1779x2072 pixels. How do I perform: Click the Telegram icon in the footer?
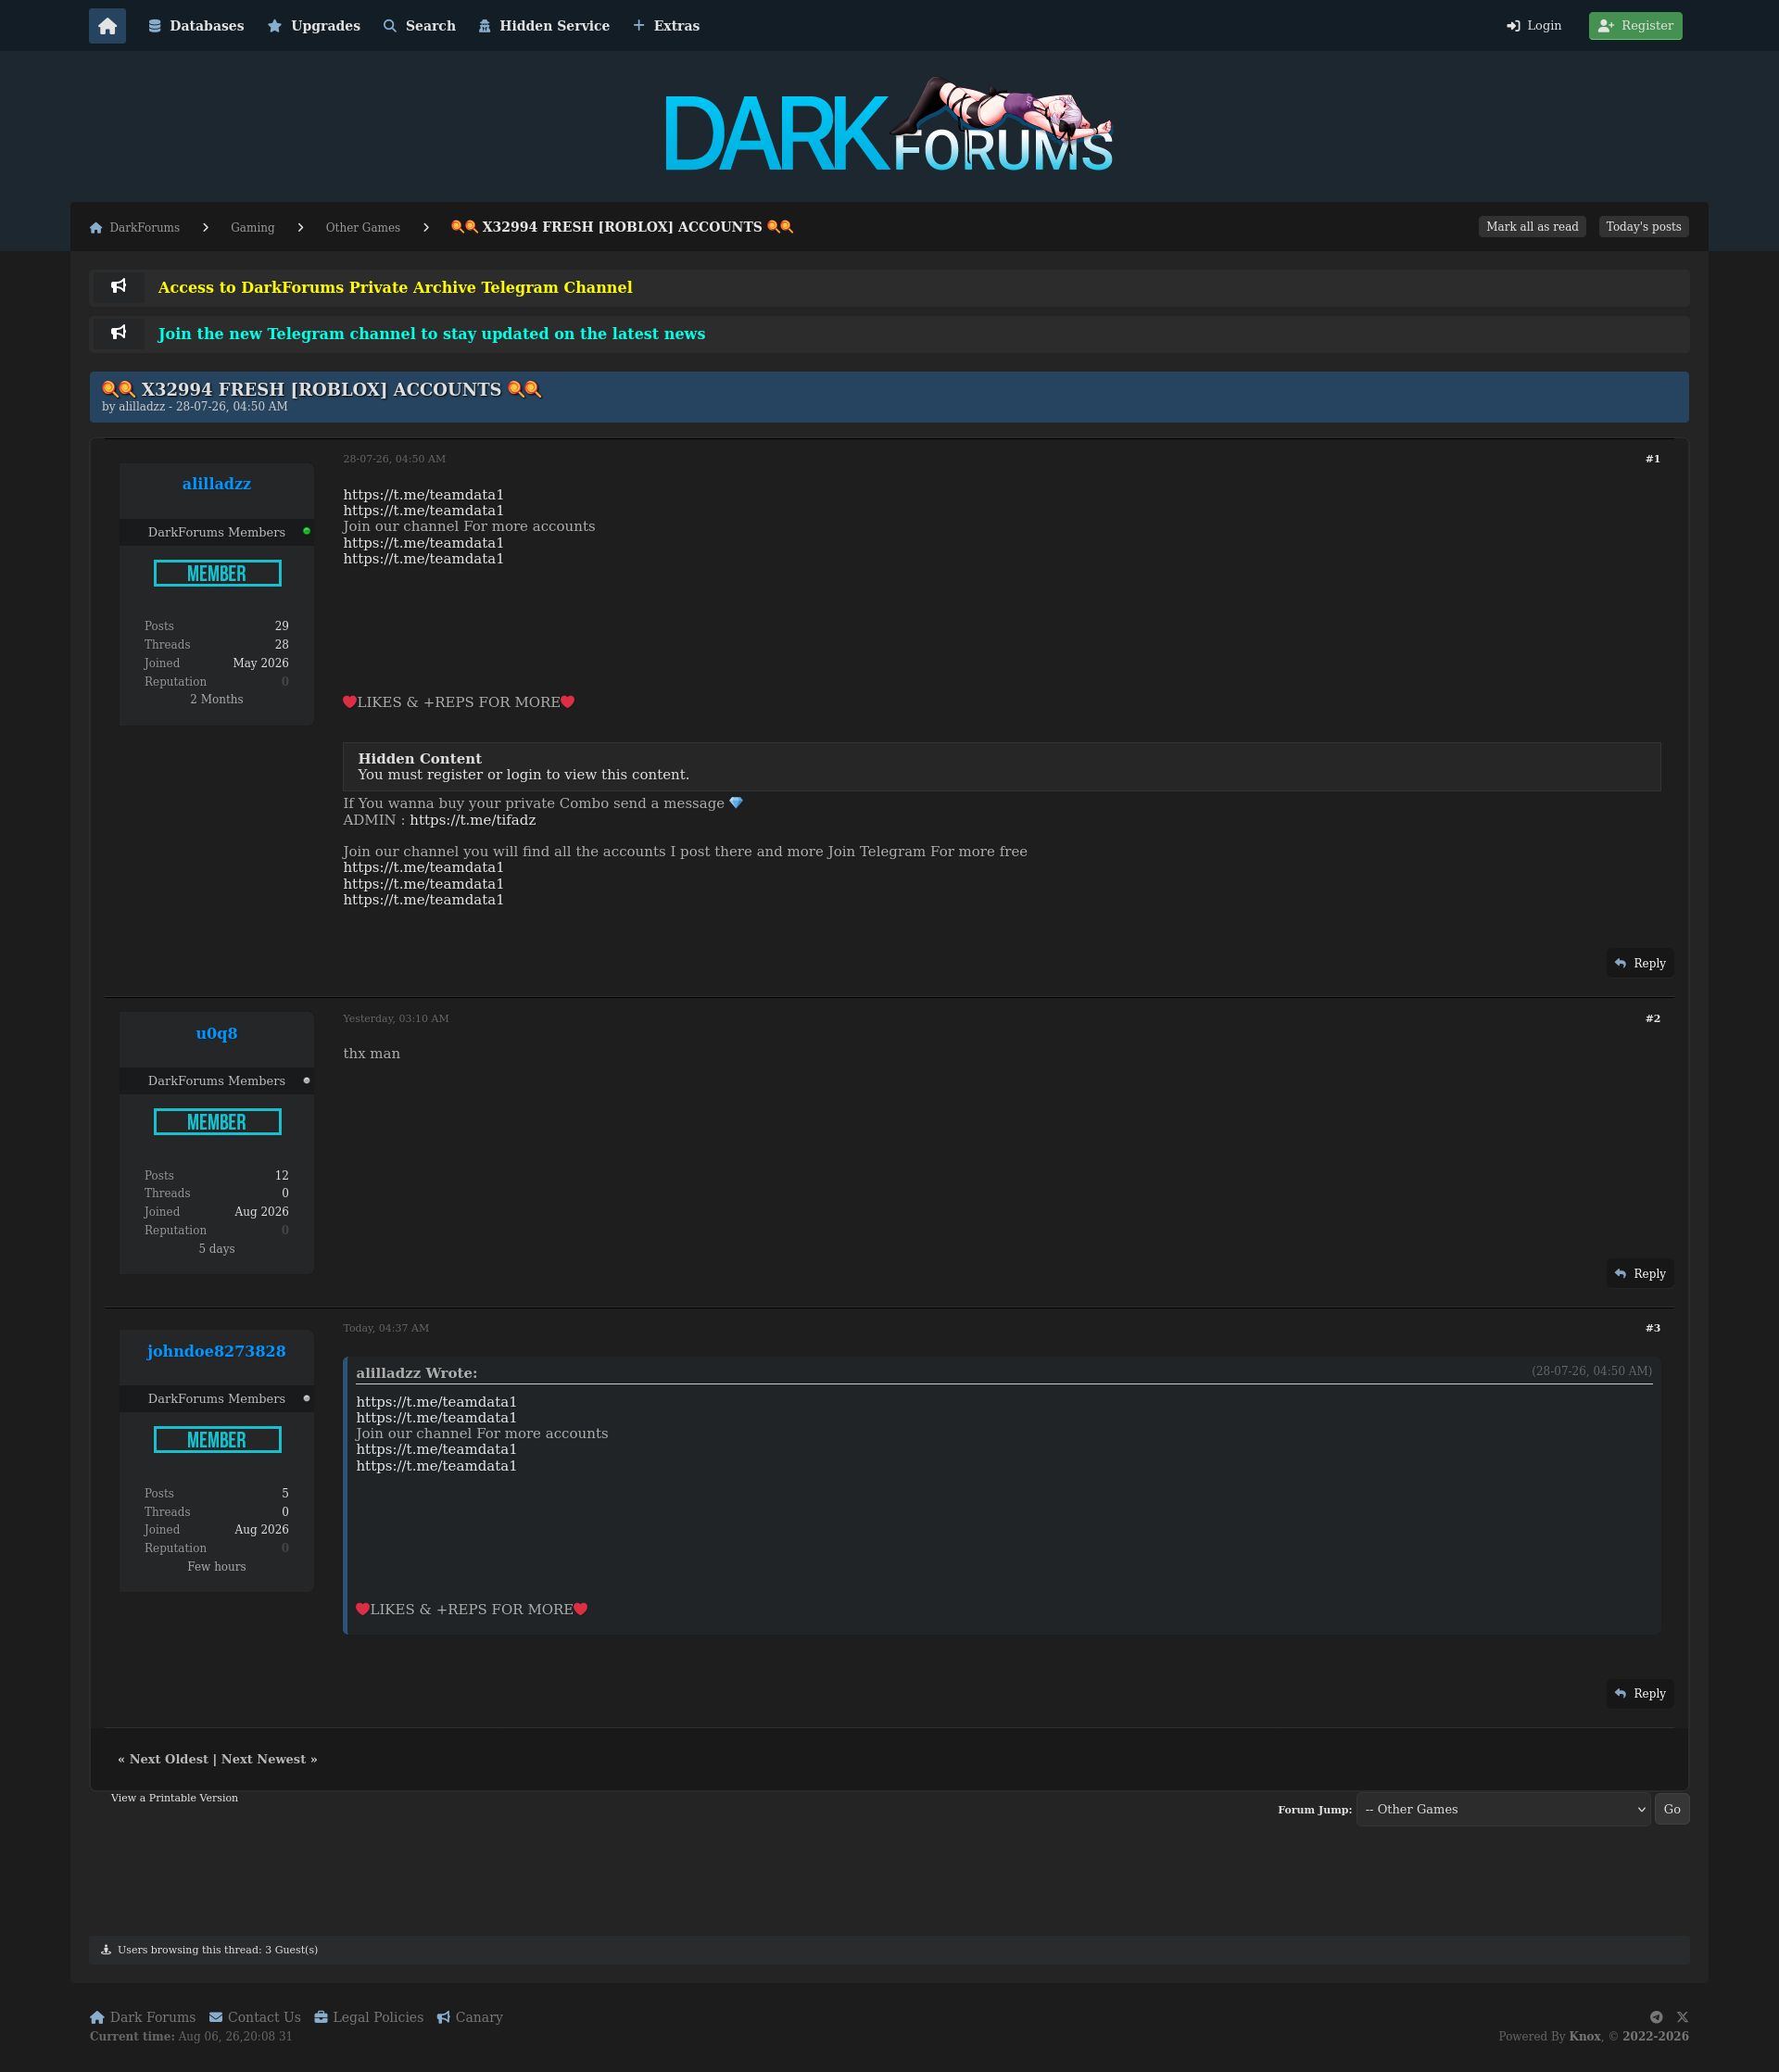[x=1656, y=2017]
